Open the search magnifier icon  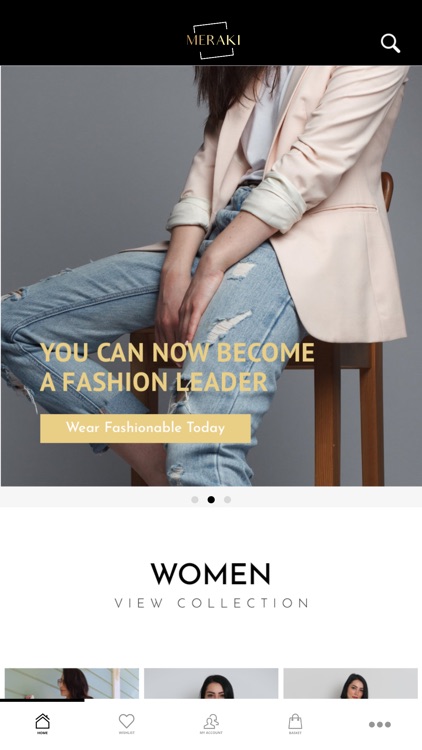click(x=390, y=43)
